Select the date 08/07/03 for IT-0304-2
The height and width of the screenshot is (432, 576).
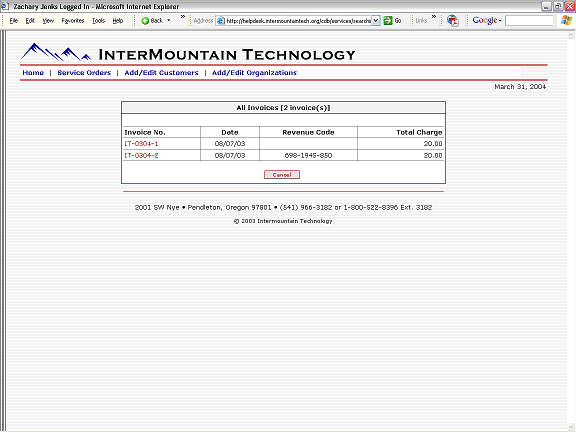tap(230, 155)
